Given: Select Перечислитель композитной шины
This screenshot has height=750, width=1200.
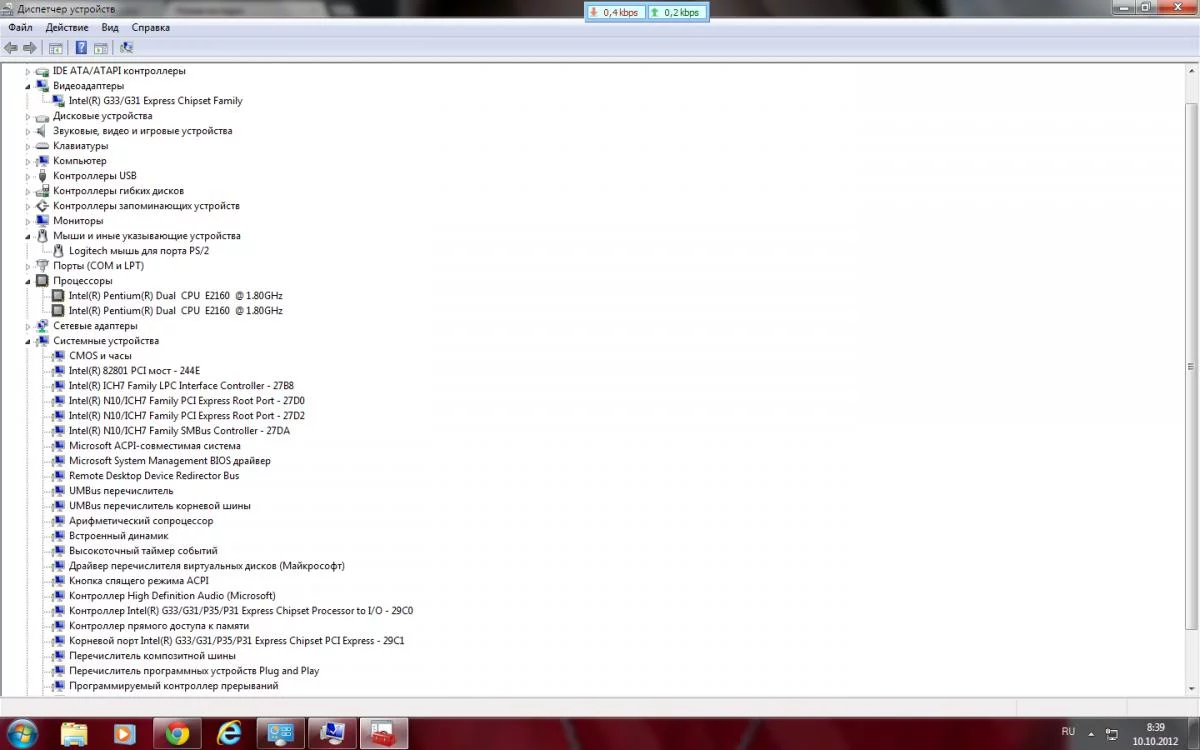Looking at the screenshot, I should click(x=152, y=656).
